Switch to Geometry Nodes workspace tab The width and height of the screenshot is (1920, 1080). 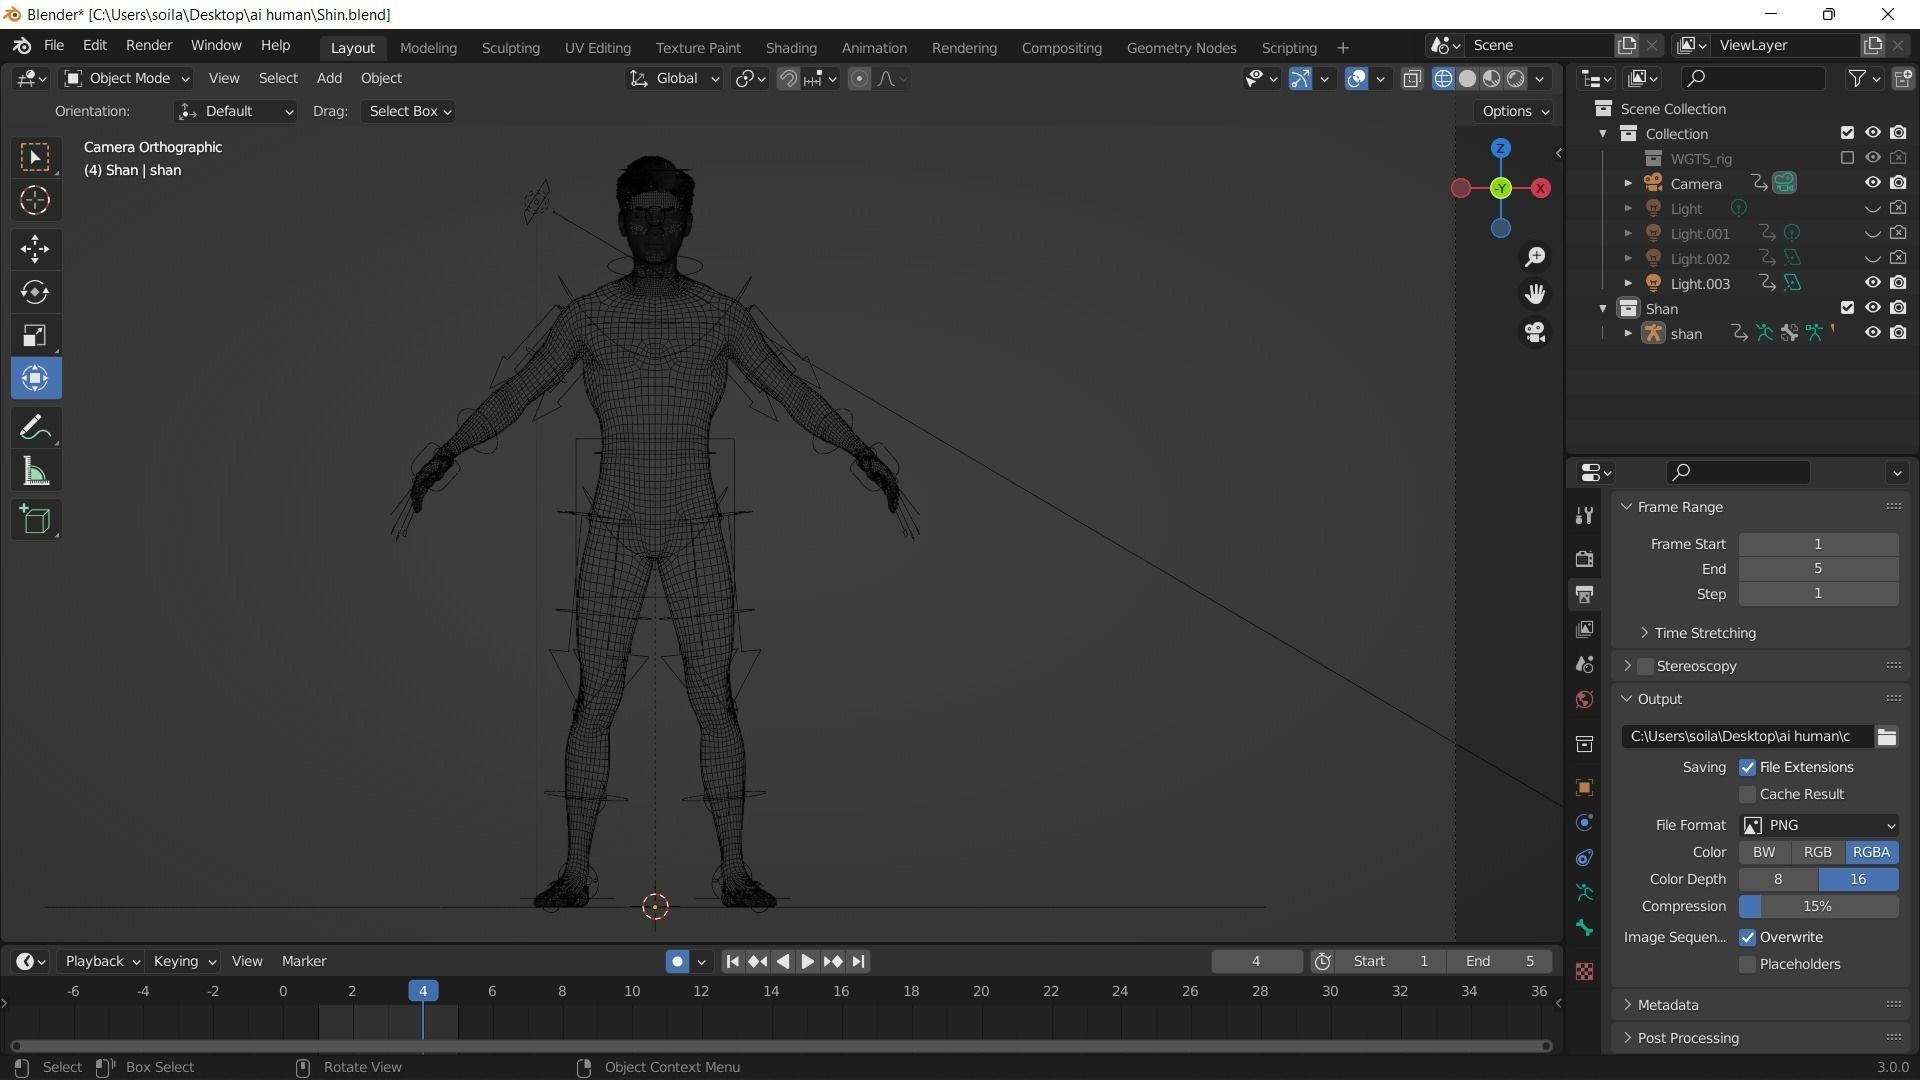[x=1181, y=47]
